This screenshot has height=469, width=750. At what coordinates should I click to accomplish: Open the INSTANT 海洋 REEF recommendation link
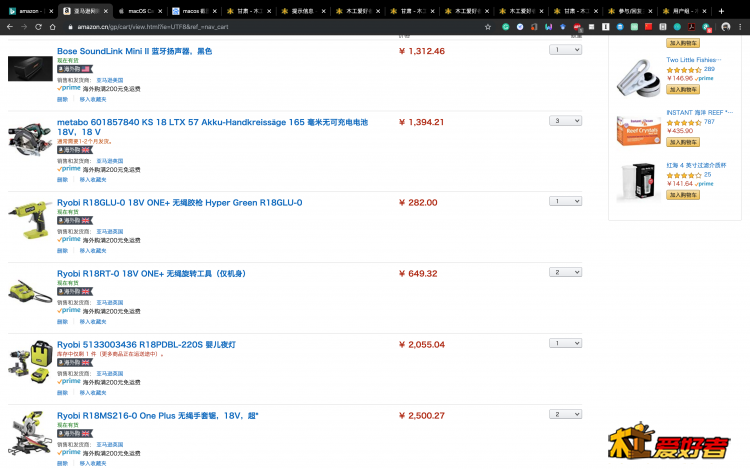coord(699,112)
